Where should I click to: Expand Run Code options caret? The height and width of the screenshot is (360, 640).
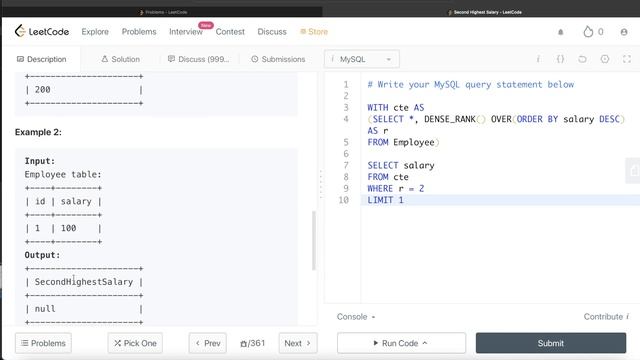pyautogui.click(x=425, y=343)
